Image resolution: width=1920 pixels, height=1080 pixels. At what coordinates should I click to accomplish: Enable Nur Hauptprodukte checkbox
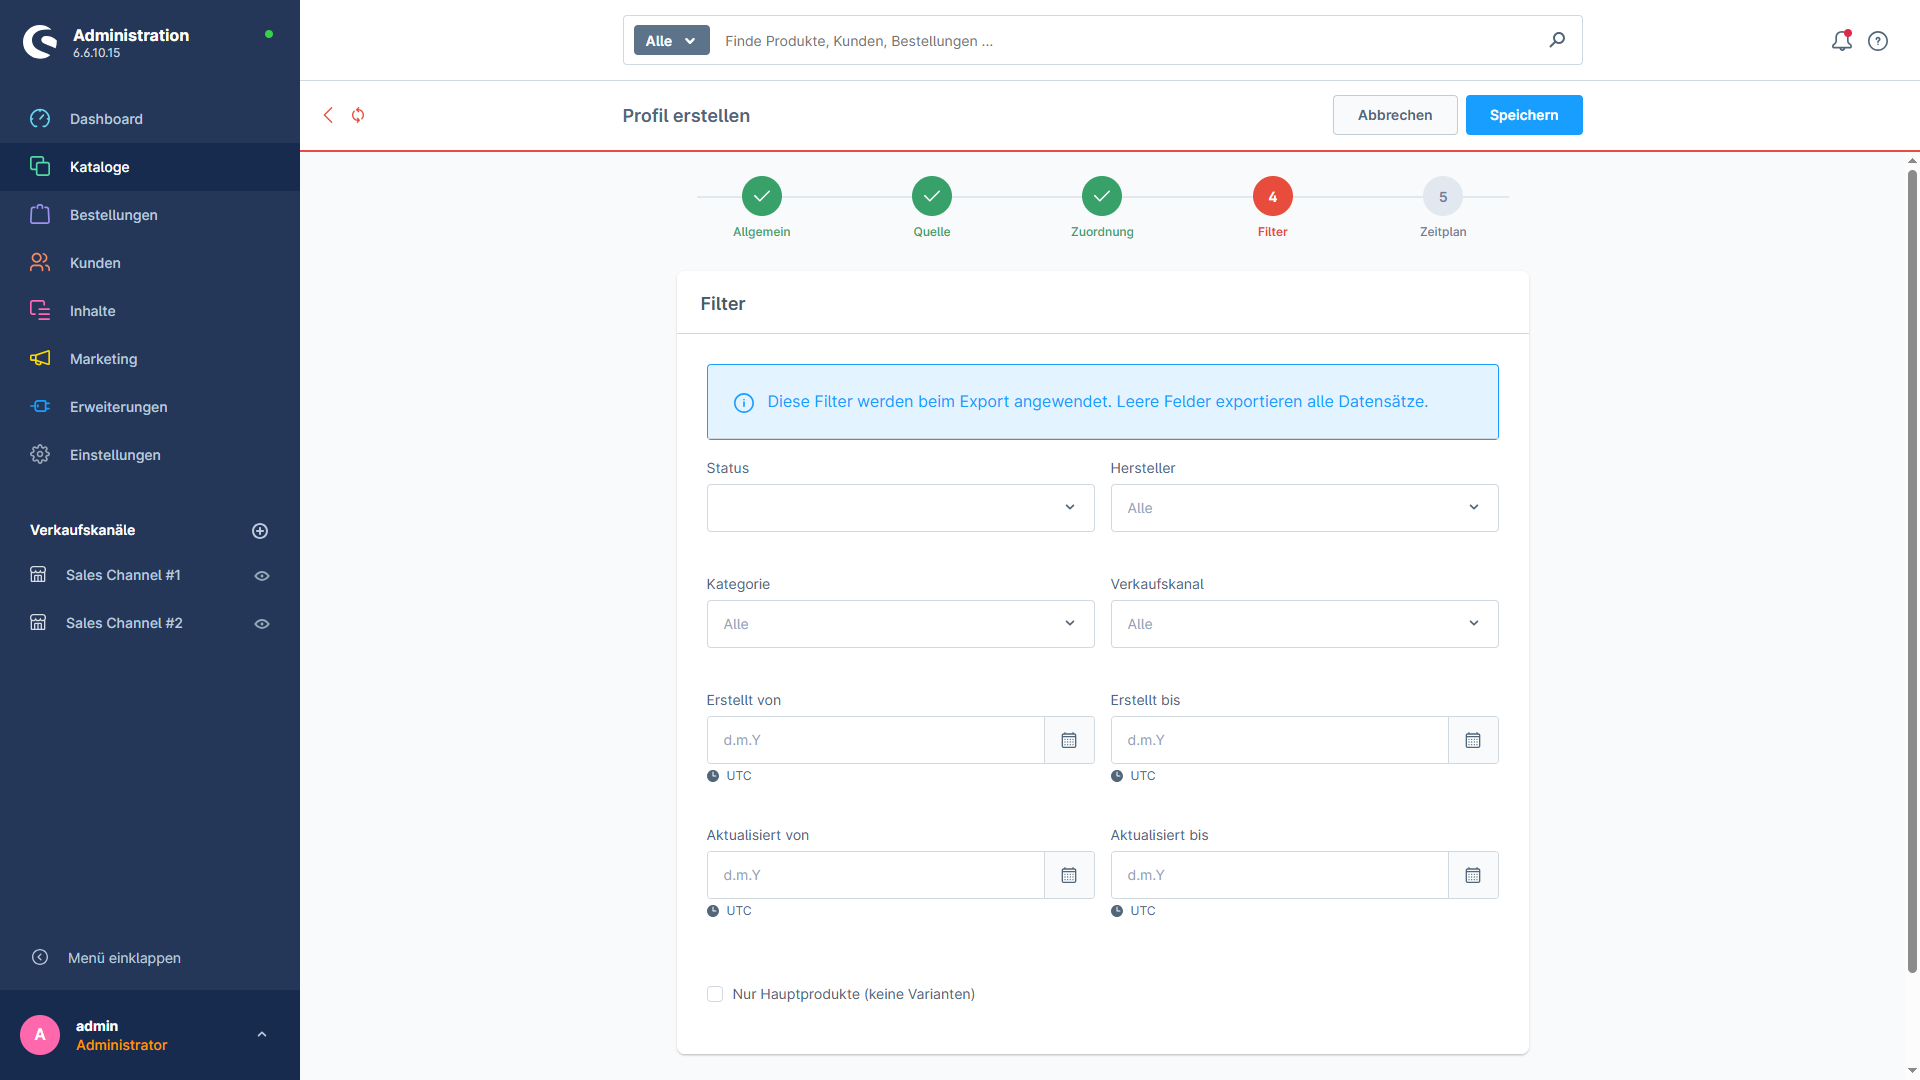(x=715, y=994)
